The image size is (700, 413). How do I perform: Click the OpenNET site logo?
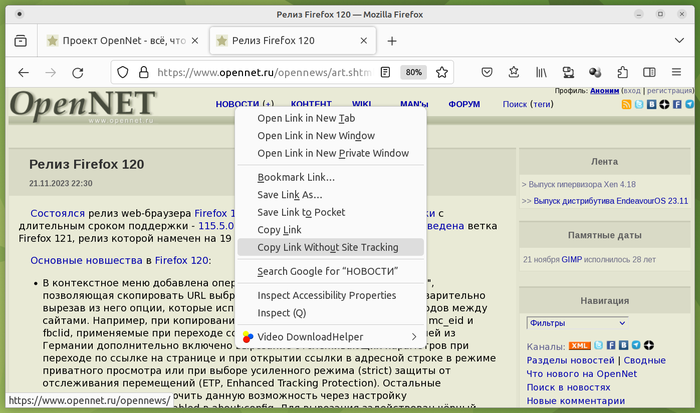coord(83,106)
